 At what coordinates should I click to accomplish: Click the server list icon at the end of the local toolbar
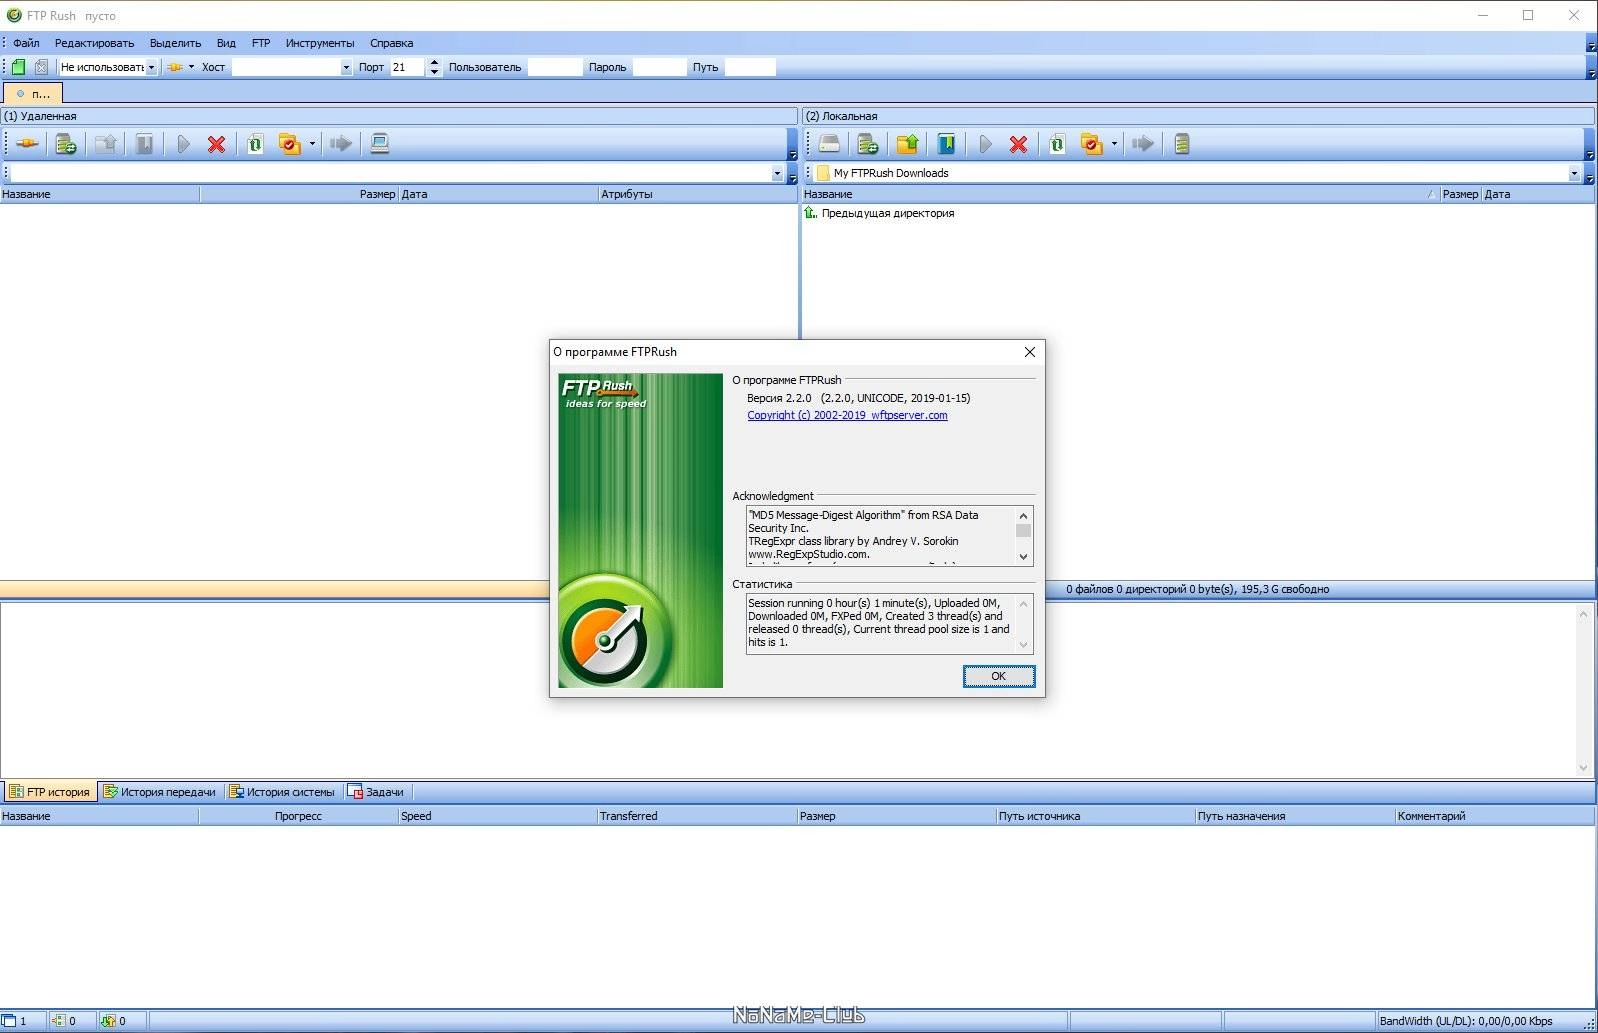coord(1182,144)
